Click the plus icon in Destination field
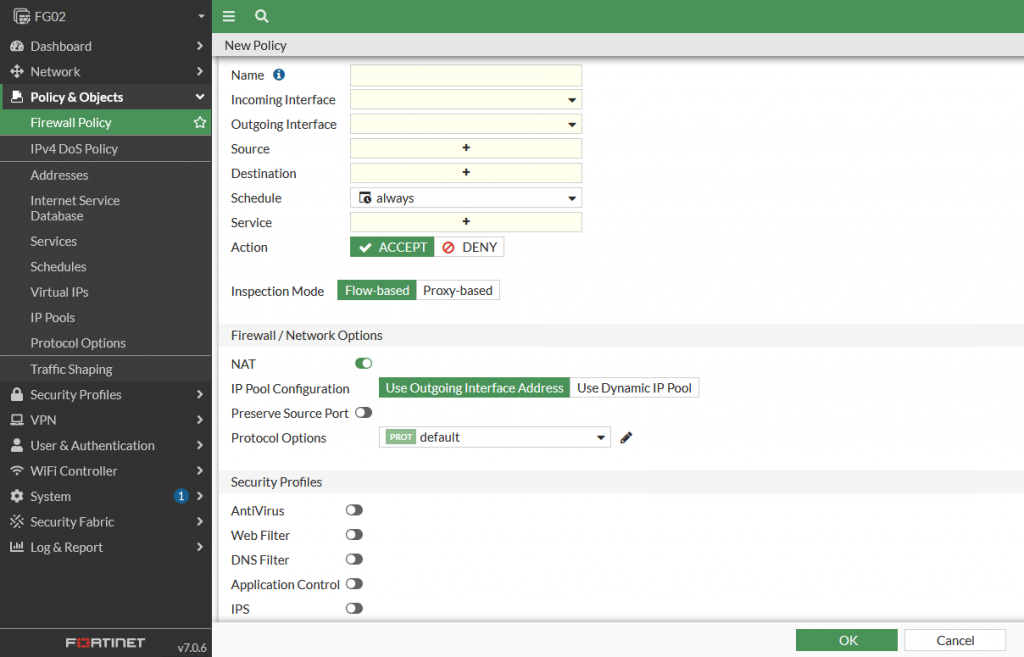 pyautogui.click(x=466, y=173)
